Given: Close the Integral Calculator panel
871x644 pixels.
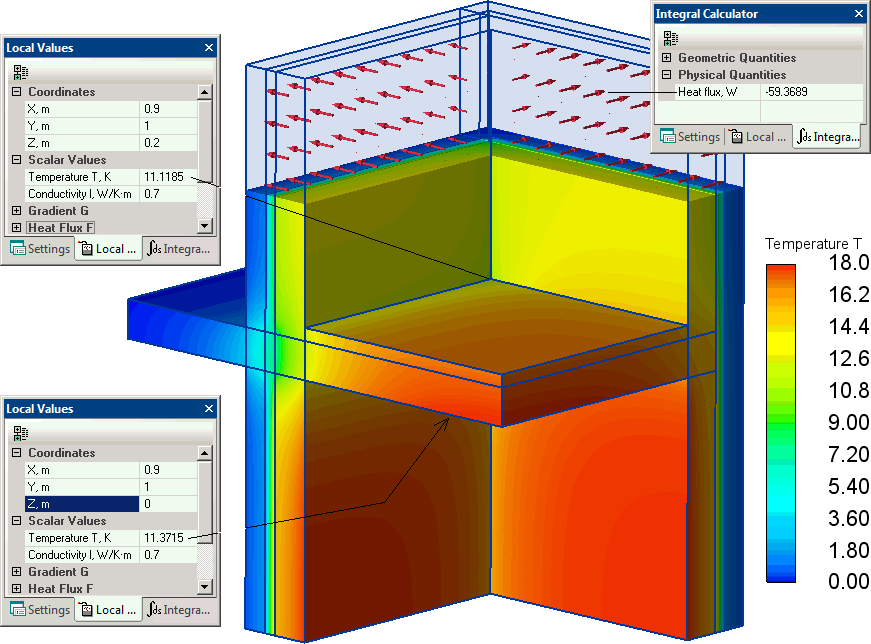Looking at the screenshot, I should point(858,14).
